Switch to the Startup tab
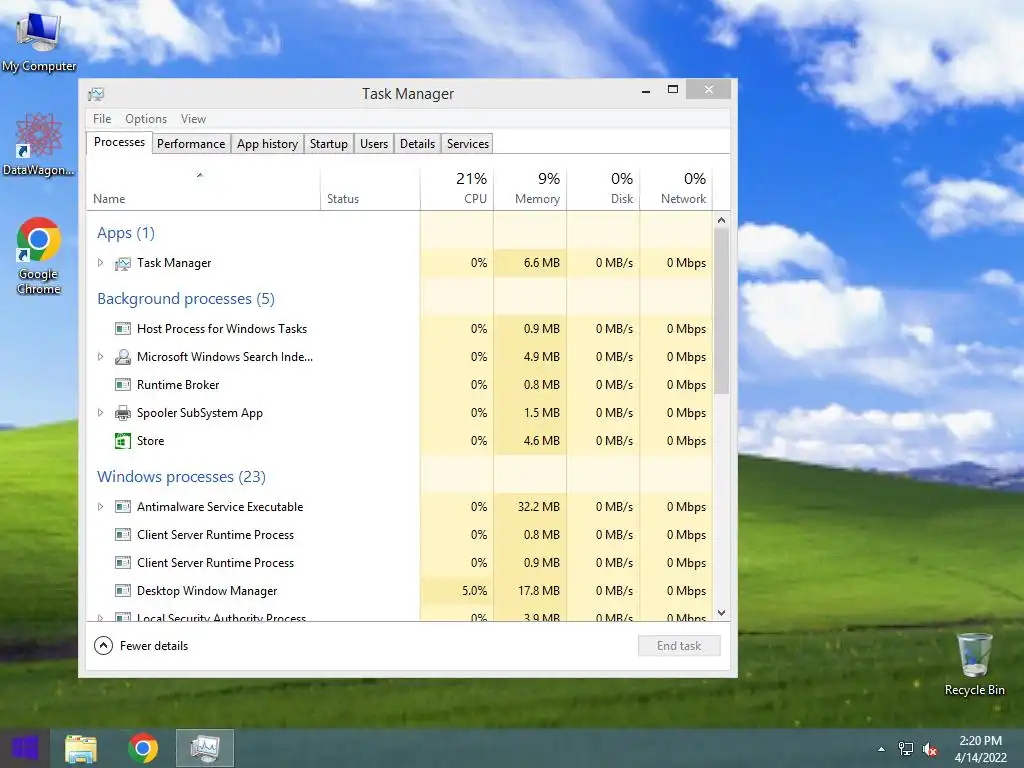Viewport: 1024px width, 768px height. point(328,144)
